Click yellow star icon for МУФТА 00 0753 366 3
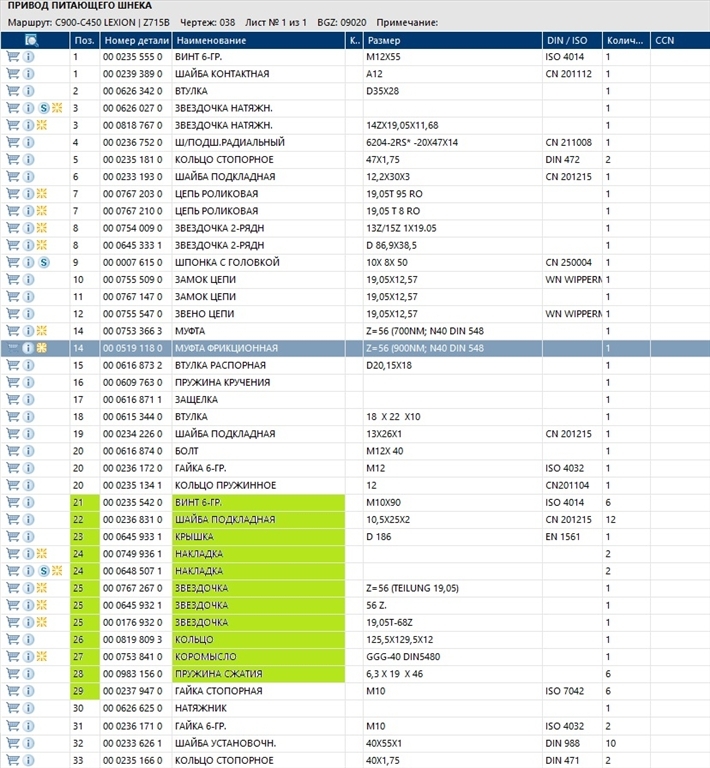The image size is (710, 768). pos(42,331)
